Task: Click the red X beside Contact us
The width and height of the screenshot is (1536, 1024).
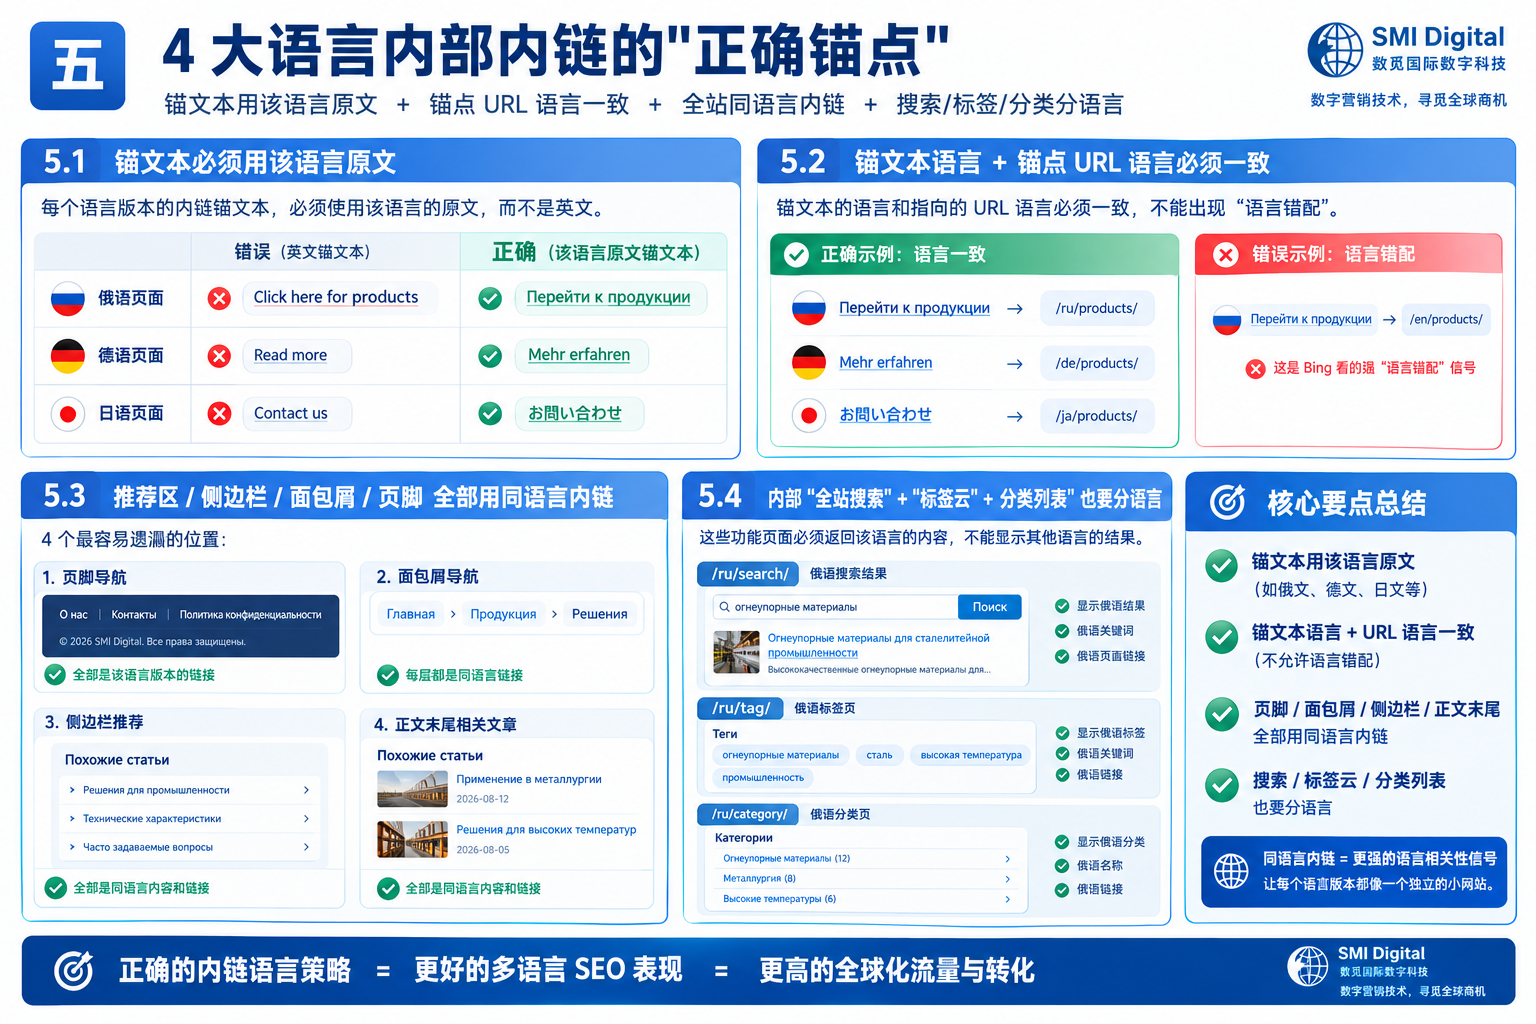Action: (219, 414)
